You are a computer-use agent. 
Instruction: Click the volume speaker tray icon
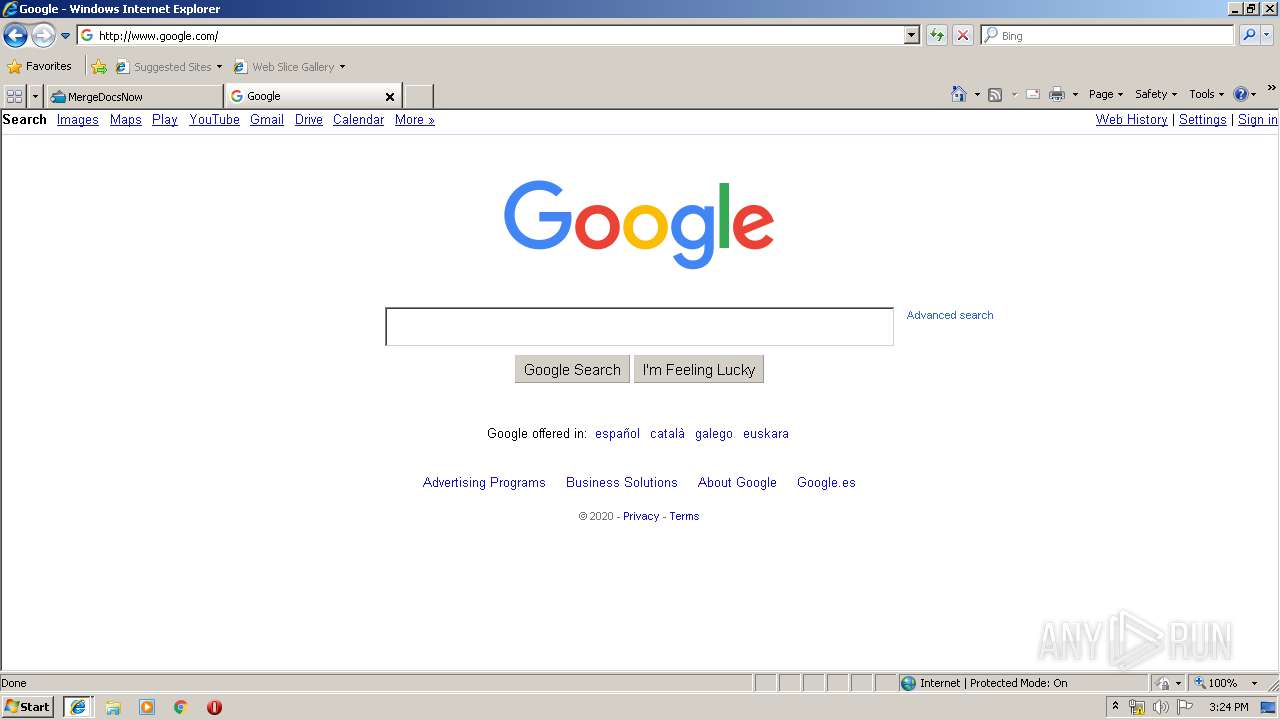pyautogui.click(x=1160, y=707)
